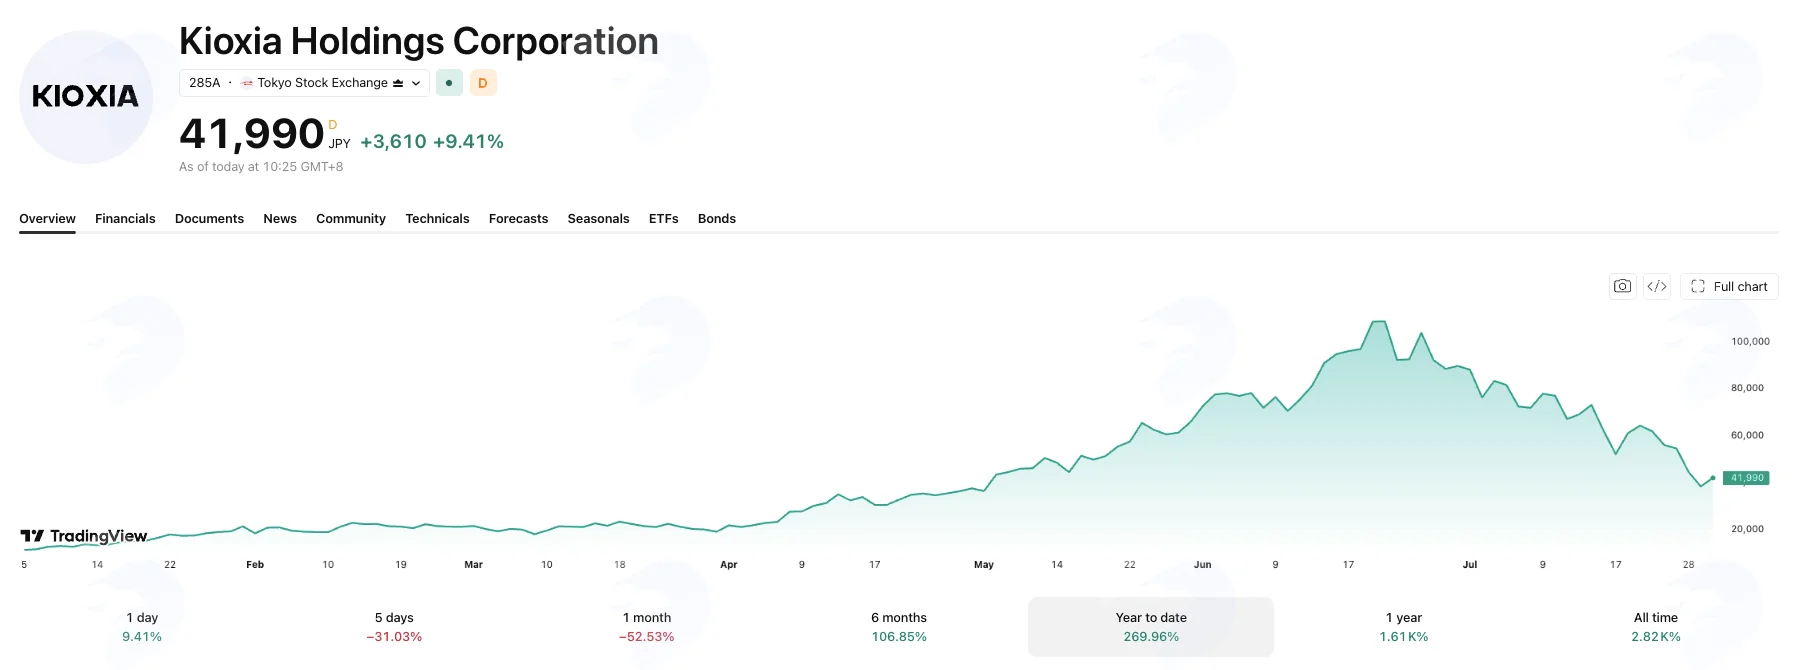Click the orange D delayed data badge
This screenshot has height=670, width=1803.
click(x=483, y=83)
